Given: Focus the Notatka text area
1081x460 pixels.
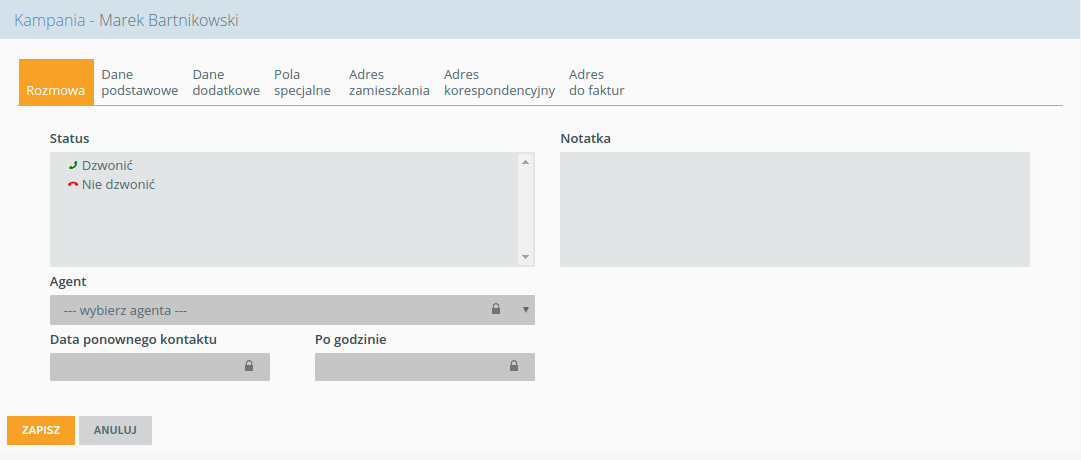Looking at the screenshot, I should click(x=794, y=209).
